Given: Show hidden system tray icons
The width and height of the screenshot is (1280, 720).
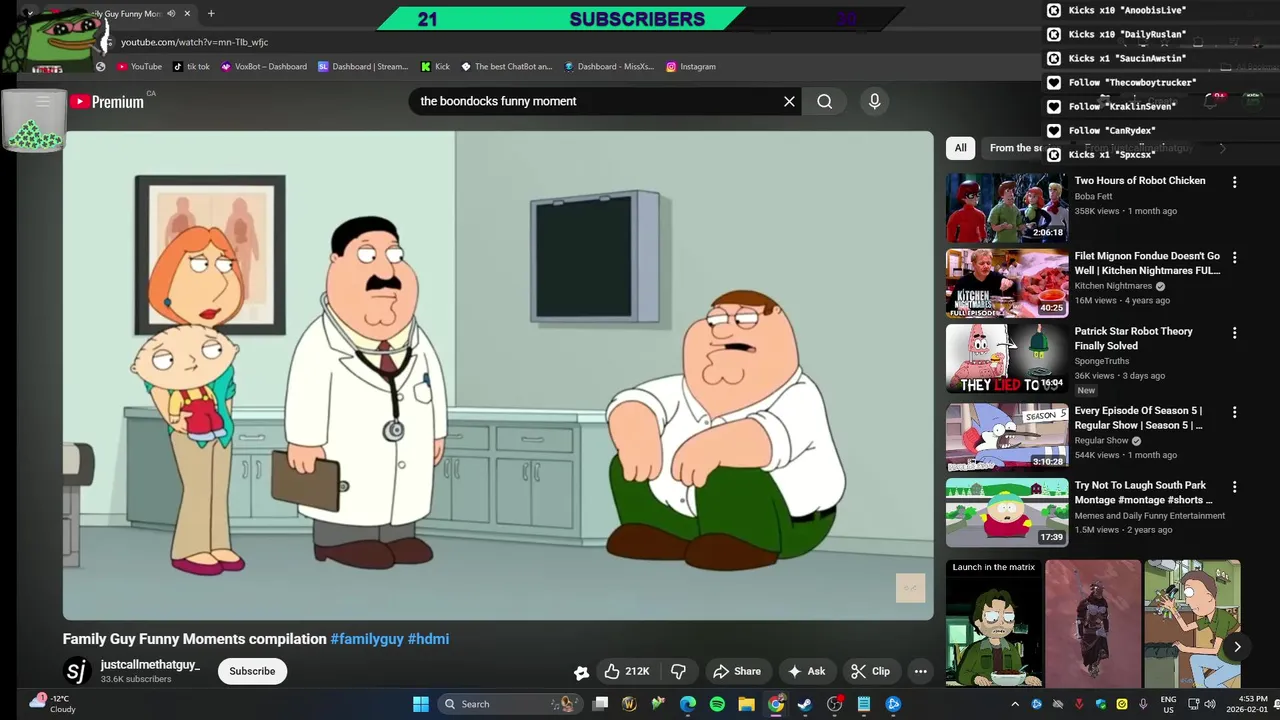Looking at the screenshot, I should point(1015,704).
